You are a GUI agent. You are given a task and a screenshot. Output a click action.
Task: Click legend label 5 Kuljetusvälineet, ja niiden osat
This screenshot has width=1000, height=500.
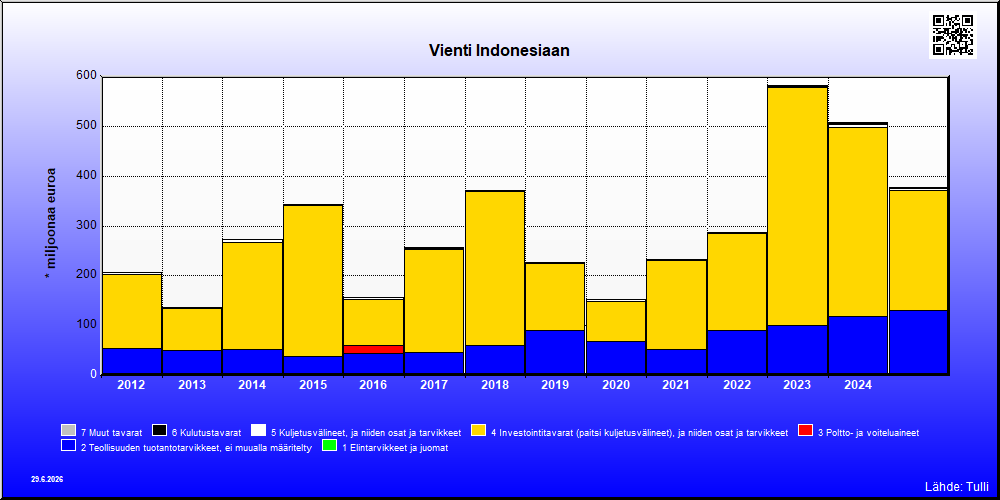[x=366, y=432]
